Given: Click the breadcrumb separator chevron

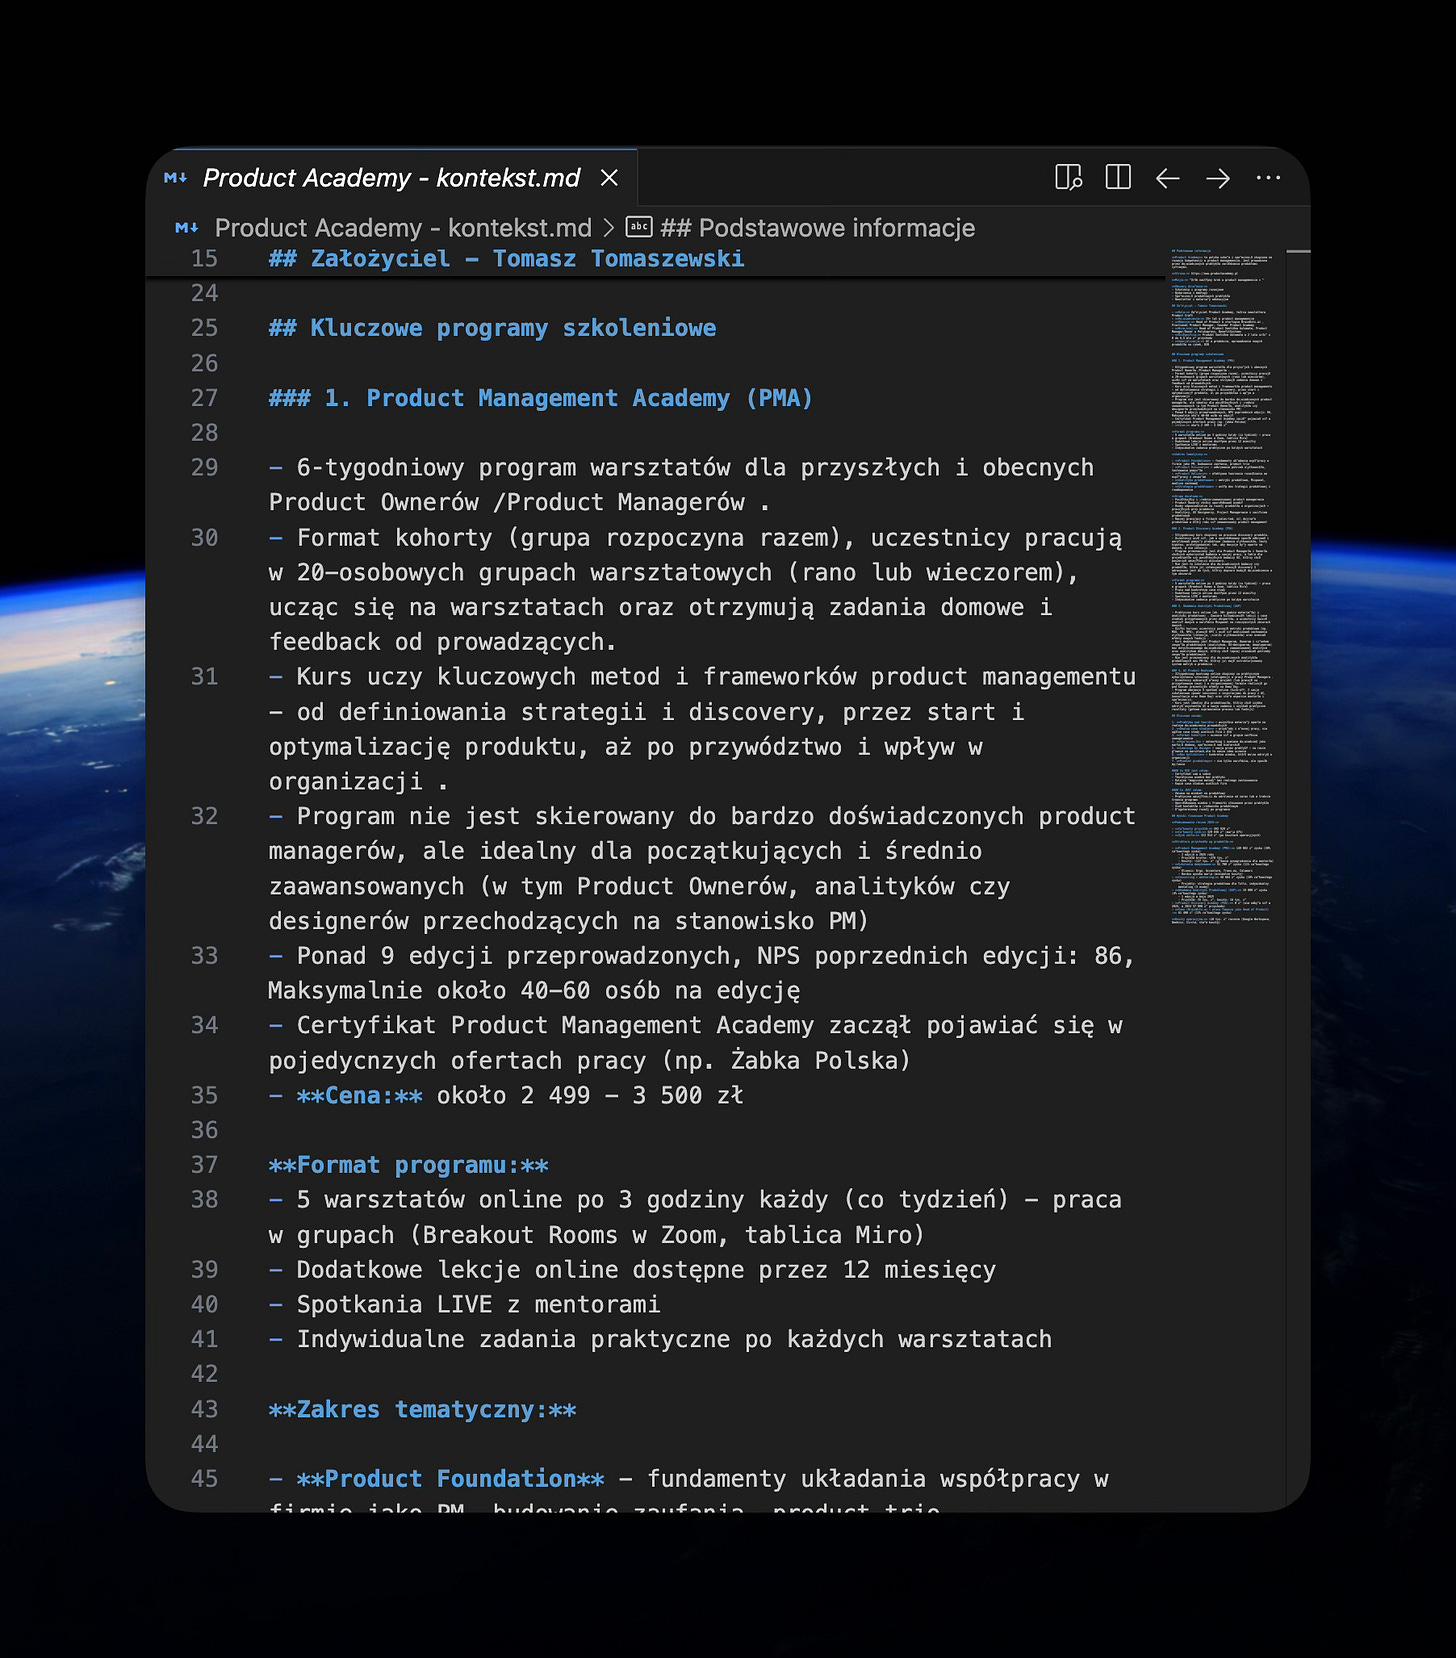Looking at the screenshot, I should [x=608, y=228].
